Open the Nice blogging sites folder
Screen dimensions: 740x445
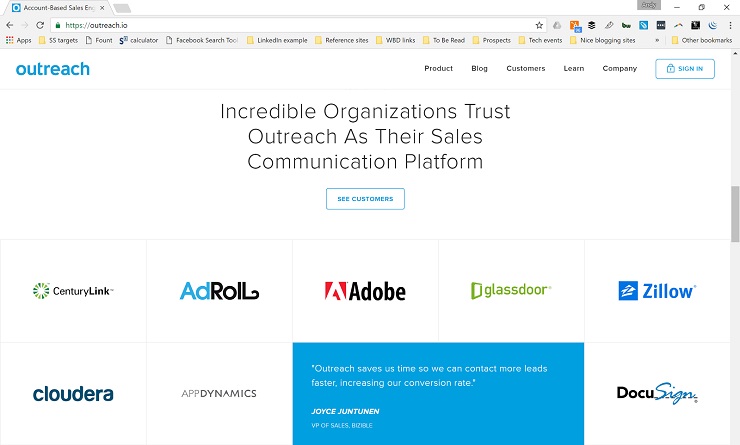point(603,40)
